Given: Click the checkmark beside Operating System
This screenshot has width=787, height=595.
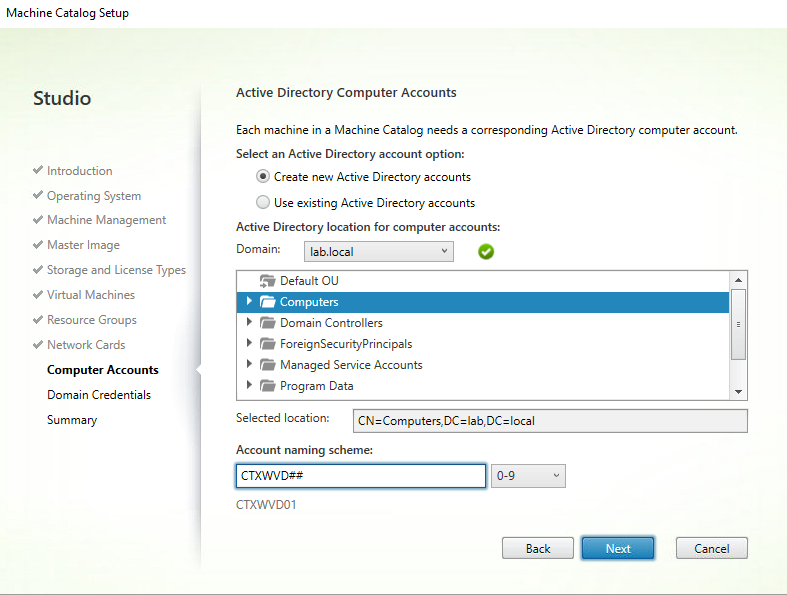Looking at the screenshot, I should 38,195.
